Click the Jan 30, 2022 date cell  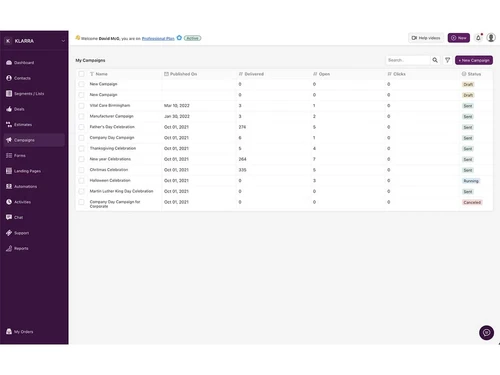[177, 116]
